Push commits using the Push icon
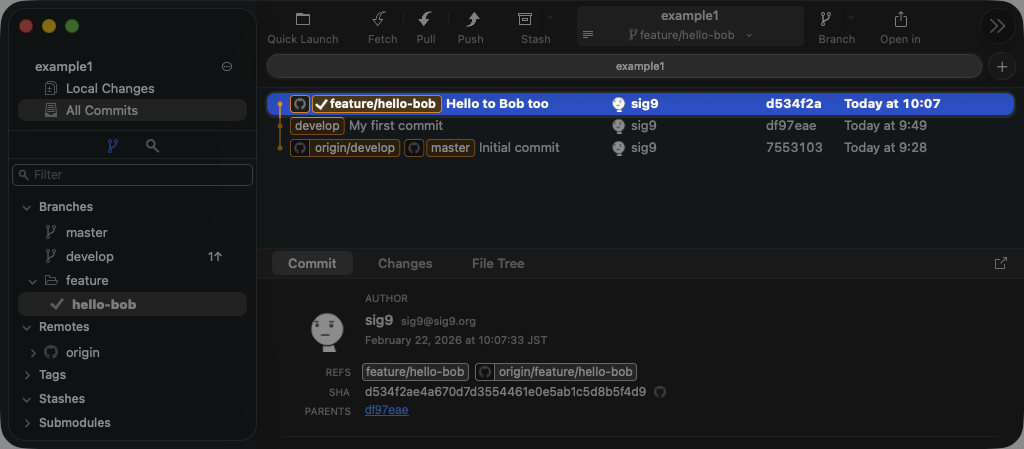The width and height of the screenshot is (1024, 449). [470, 20]
